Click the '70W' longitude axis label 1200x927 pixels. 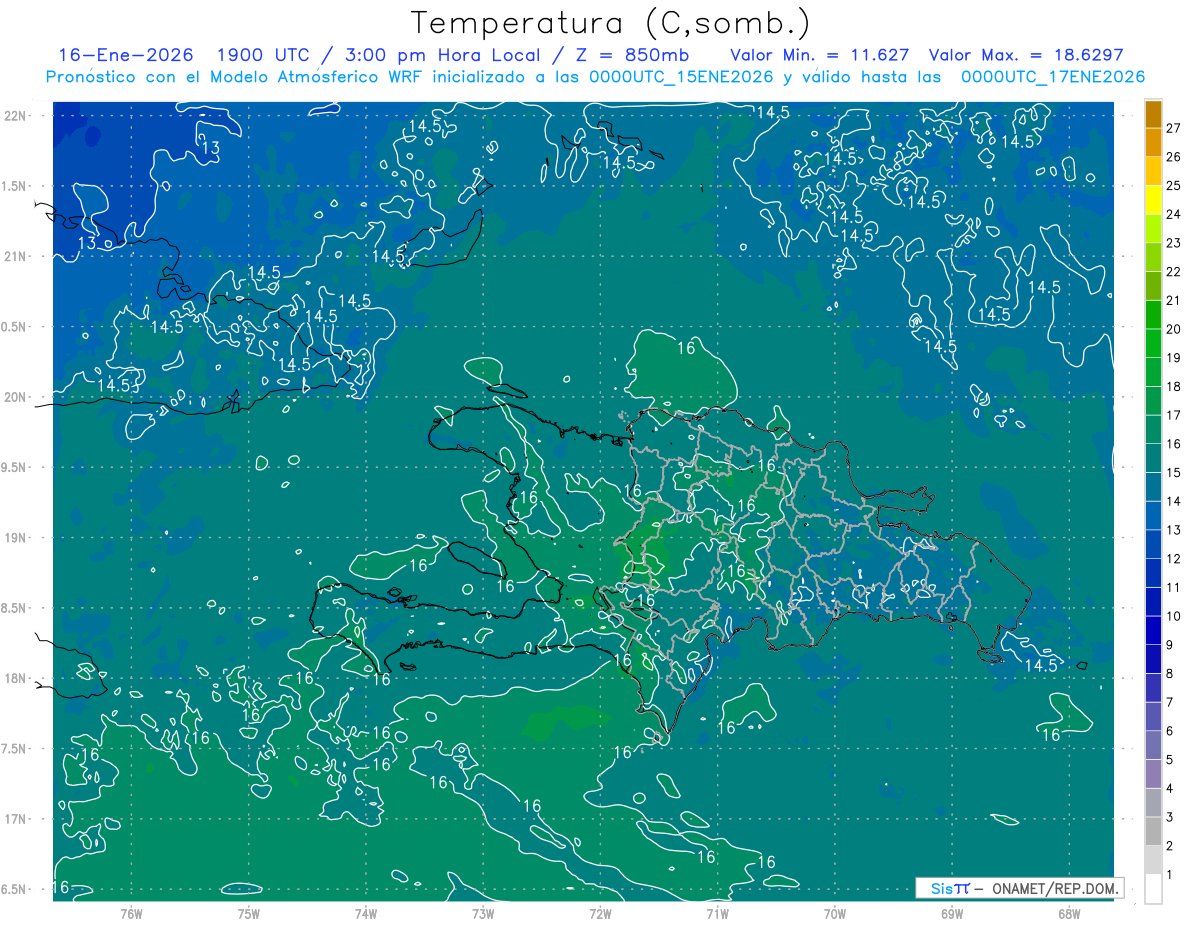pyautogui.click(x=834, y=913)
